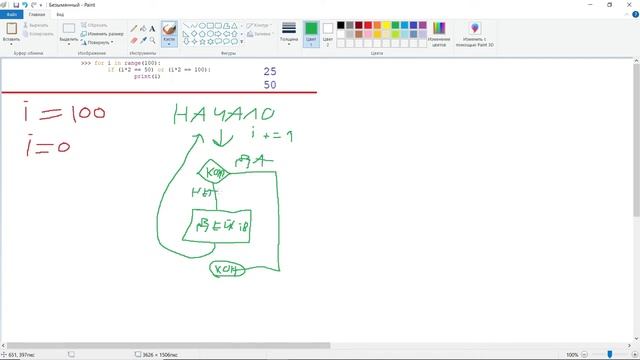
Task: Pick the Triangle shape
Action: 234,26
